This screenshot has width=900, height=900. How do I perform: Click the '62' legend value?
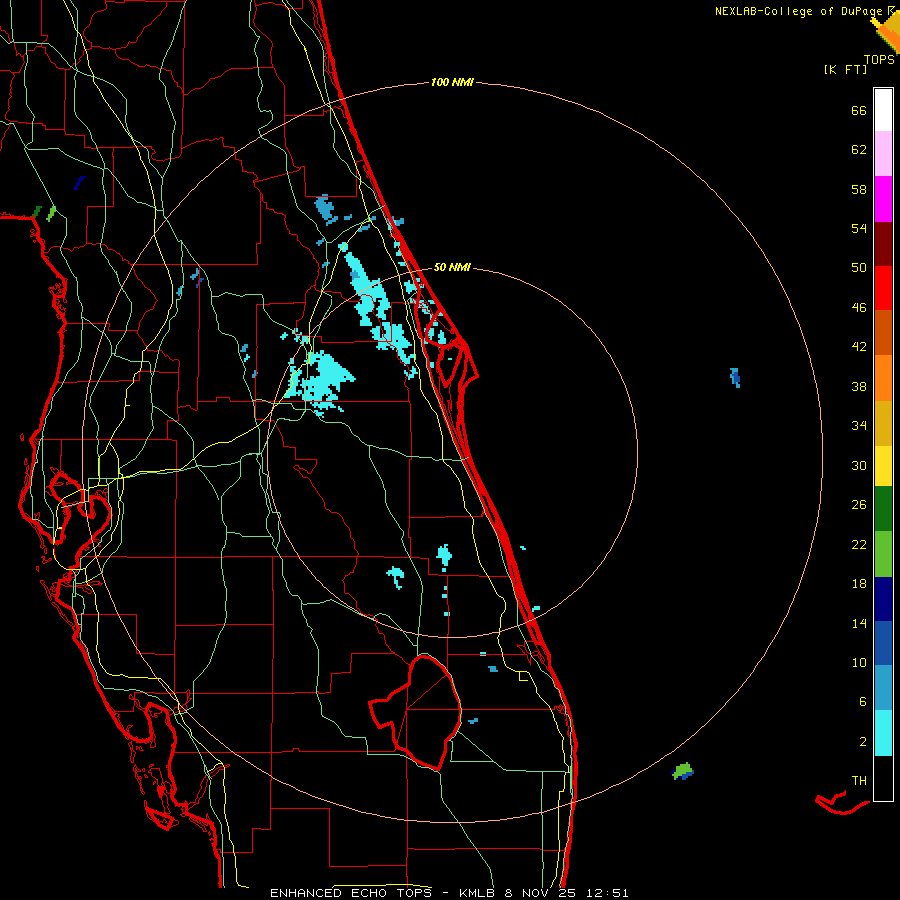[859, 150]
